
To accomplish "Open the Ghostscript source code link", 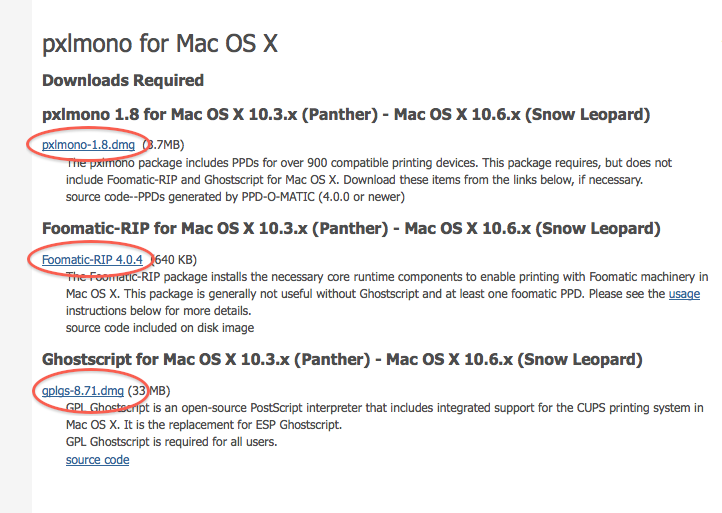I will (x=97, y=460).
